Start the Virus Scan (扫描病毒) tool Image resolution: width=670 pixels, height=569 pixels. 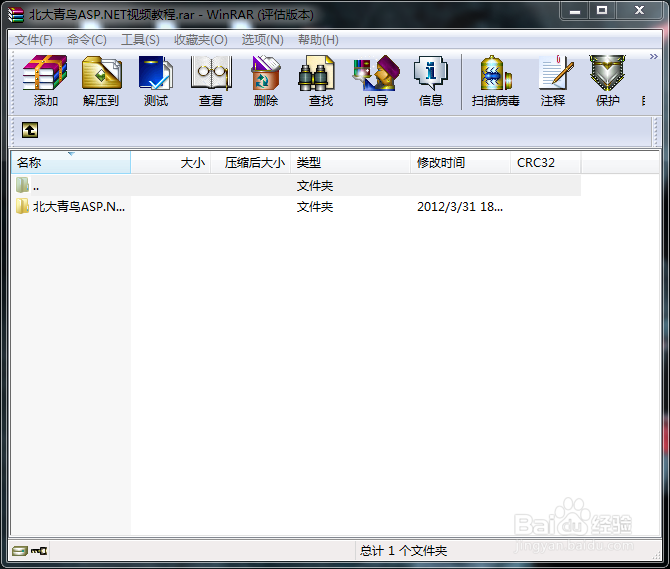496,81
